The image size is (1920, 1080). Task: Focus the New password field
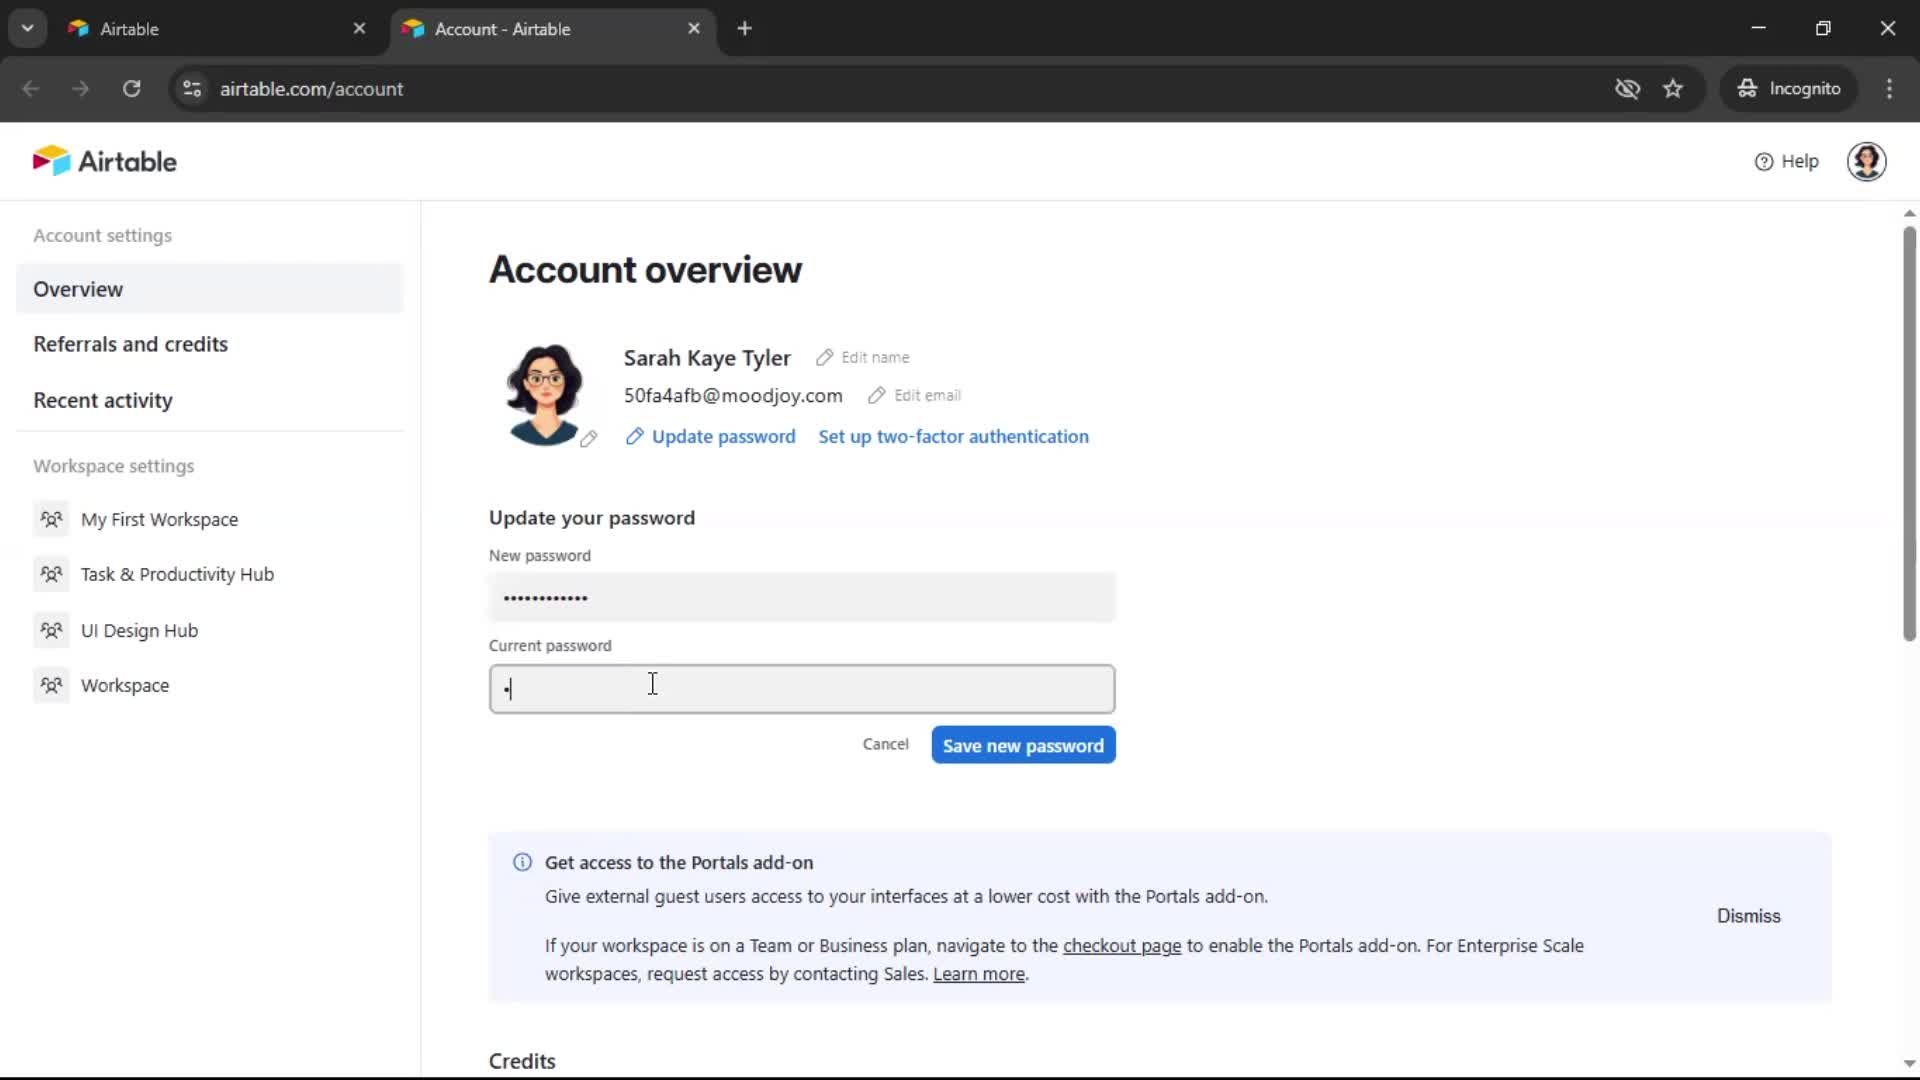coord(802,598)
